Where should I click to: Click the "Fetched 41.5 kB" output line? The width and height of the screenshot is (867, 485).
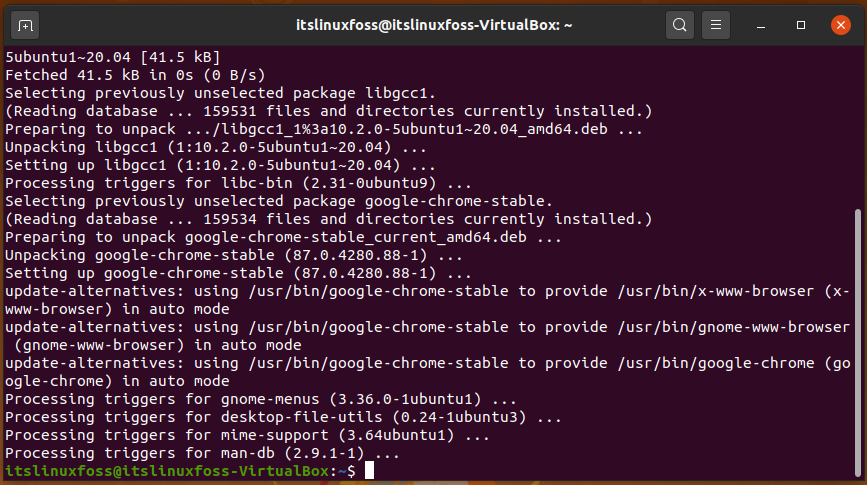135,75
